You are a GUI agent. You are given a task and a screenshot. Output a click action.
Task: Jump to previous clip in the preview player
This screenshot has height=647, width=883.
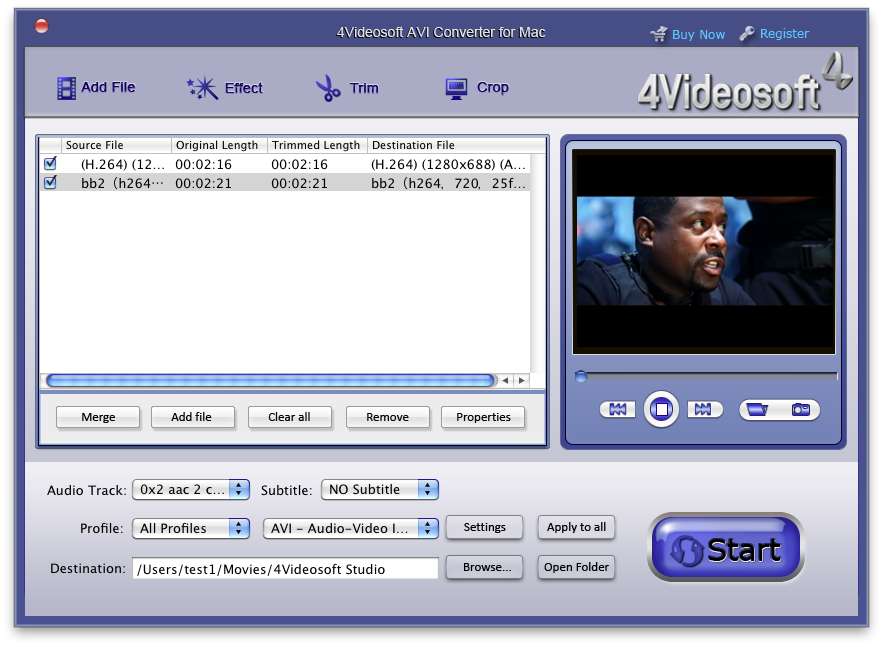click(x=618, y=409)
